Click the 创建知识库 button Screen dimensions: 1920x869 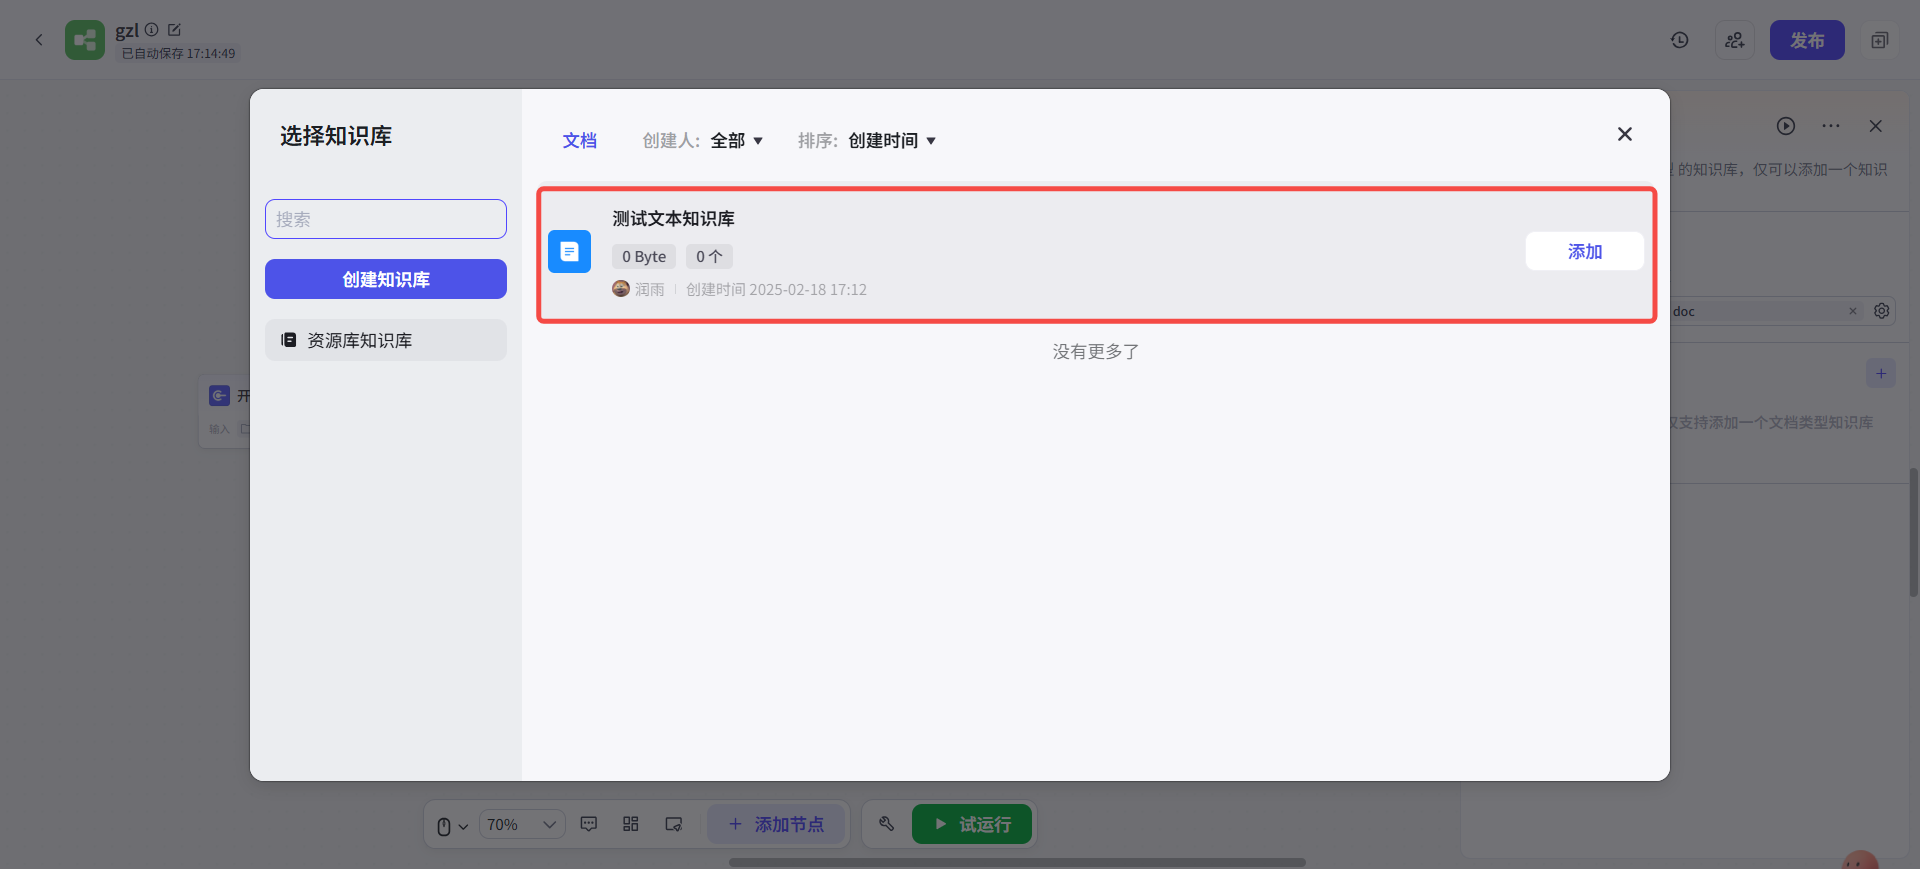click(386, 279)
